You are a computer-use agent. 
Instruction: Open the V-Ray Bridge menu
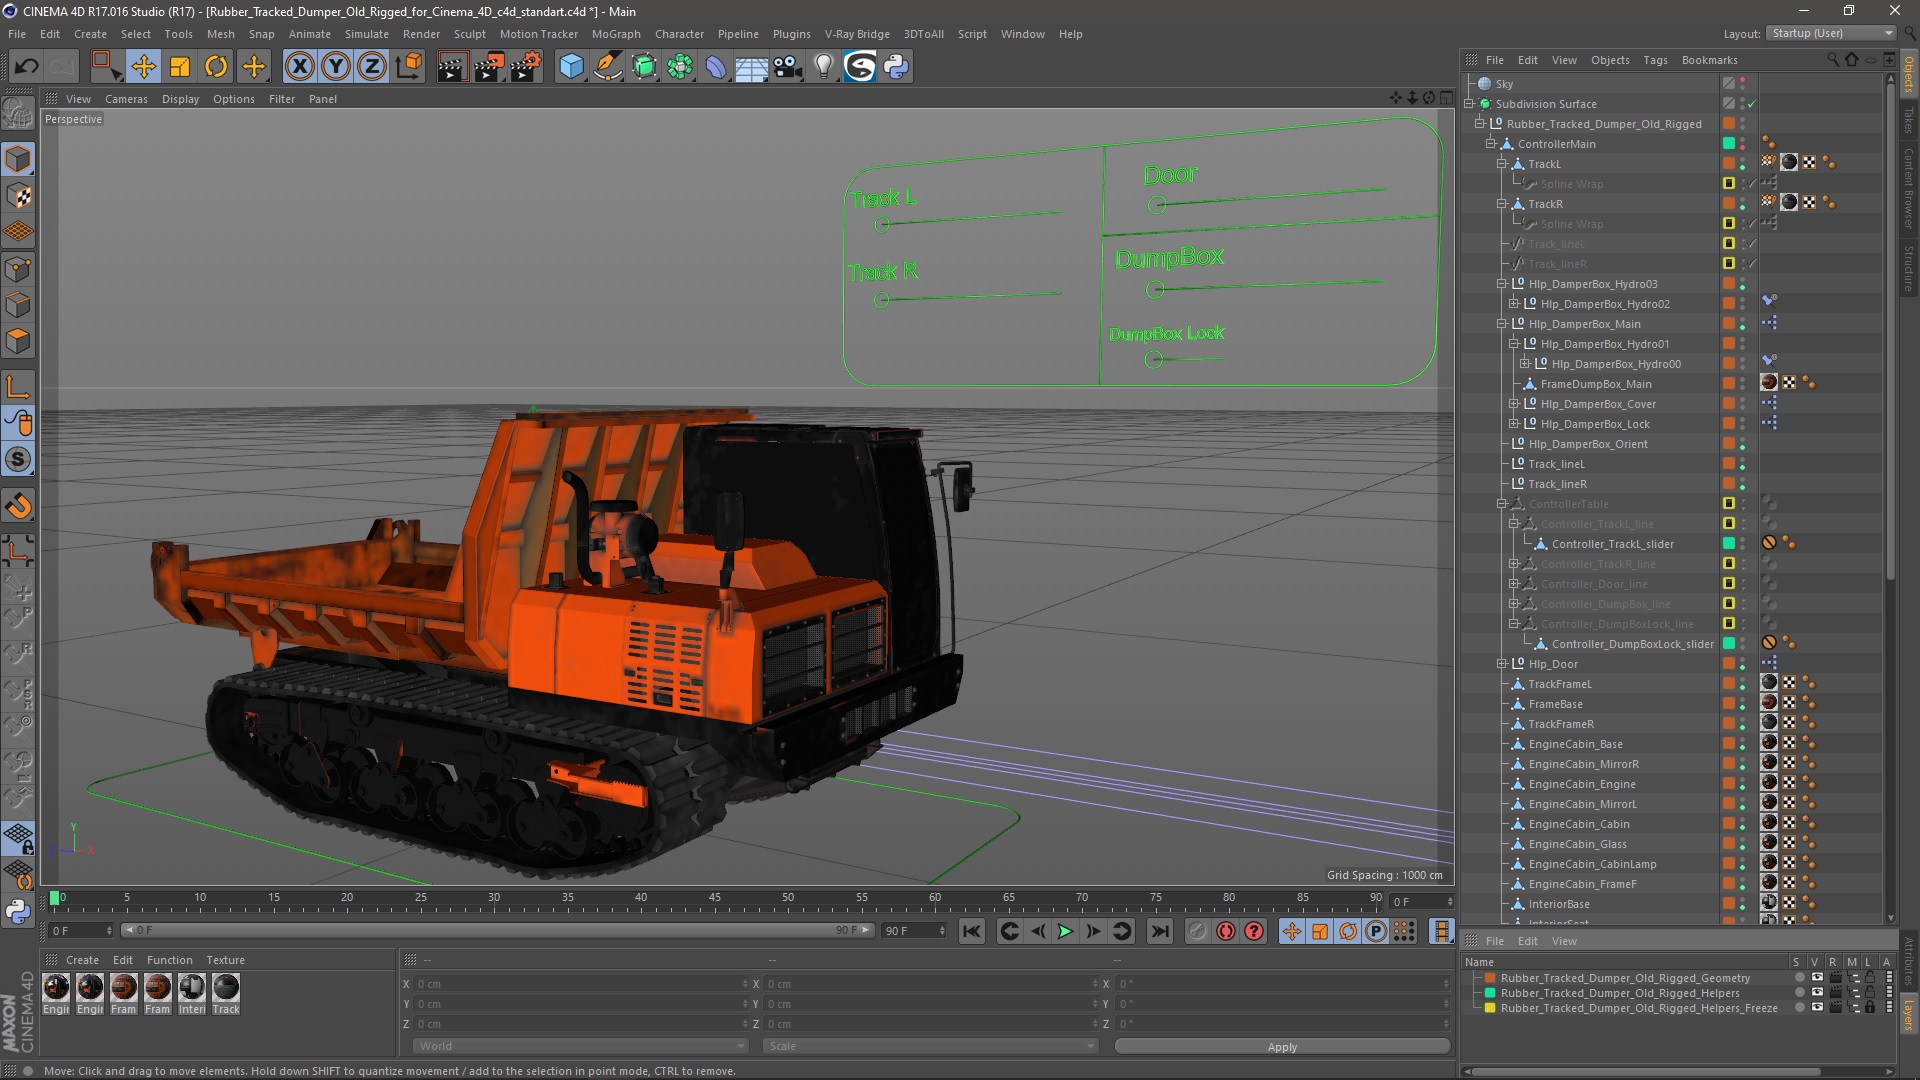[x=857, y=34]
